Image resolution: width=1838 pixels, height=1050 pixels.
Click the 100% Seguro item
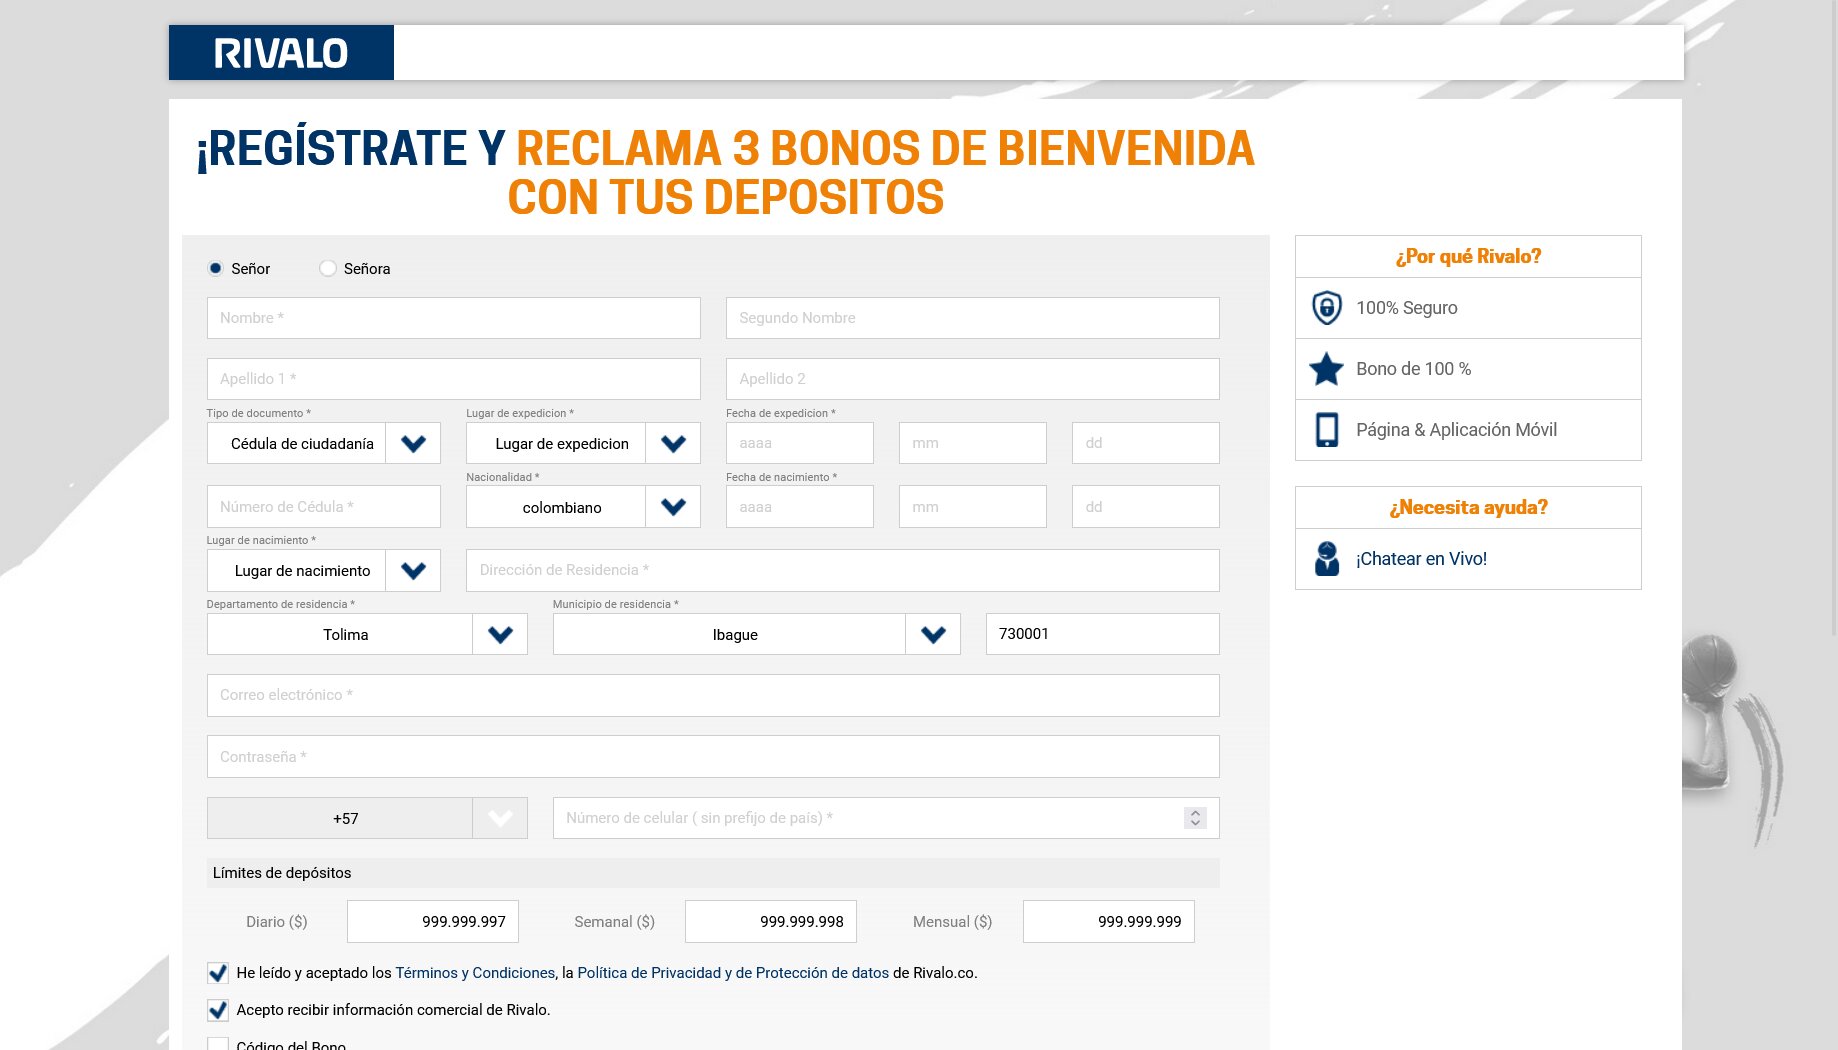pyautogui.click(x=1468, y=308)
